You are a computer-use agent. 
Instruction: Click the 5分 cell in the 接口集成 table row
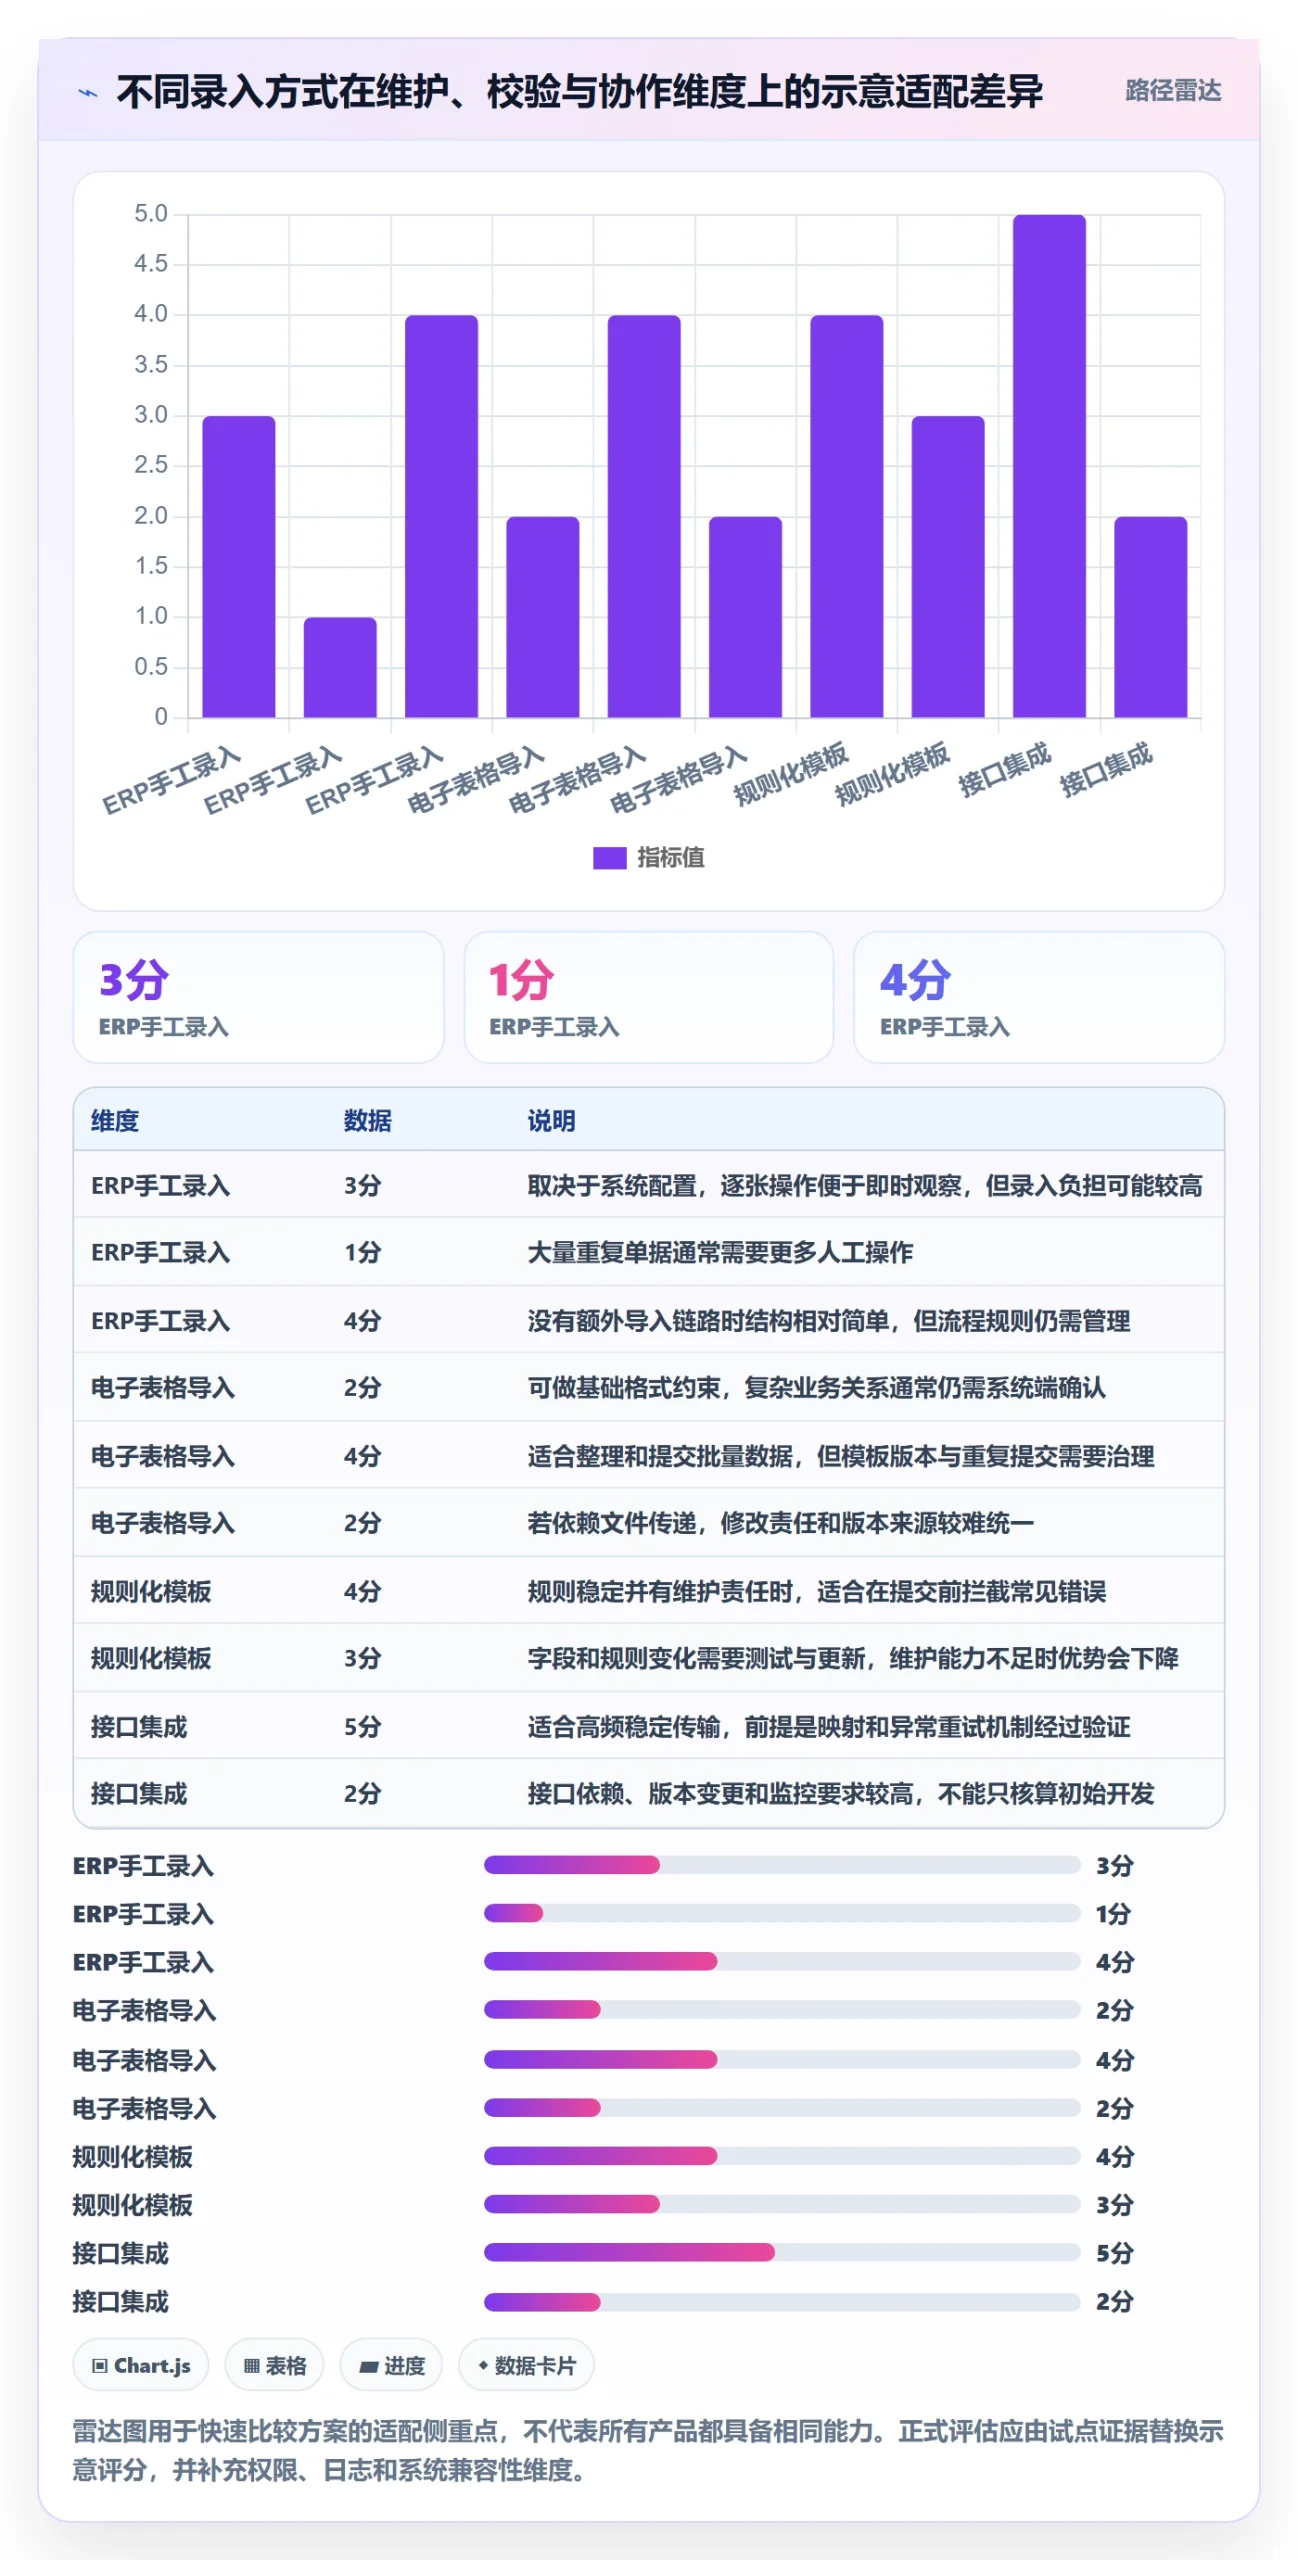click(x=362, y=1726)
